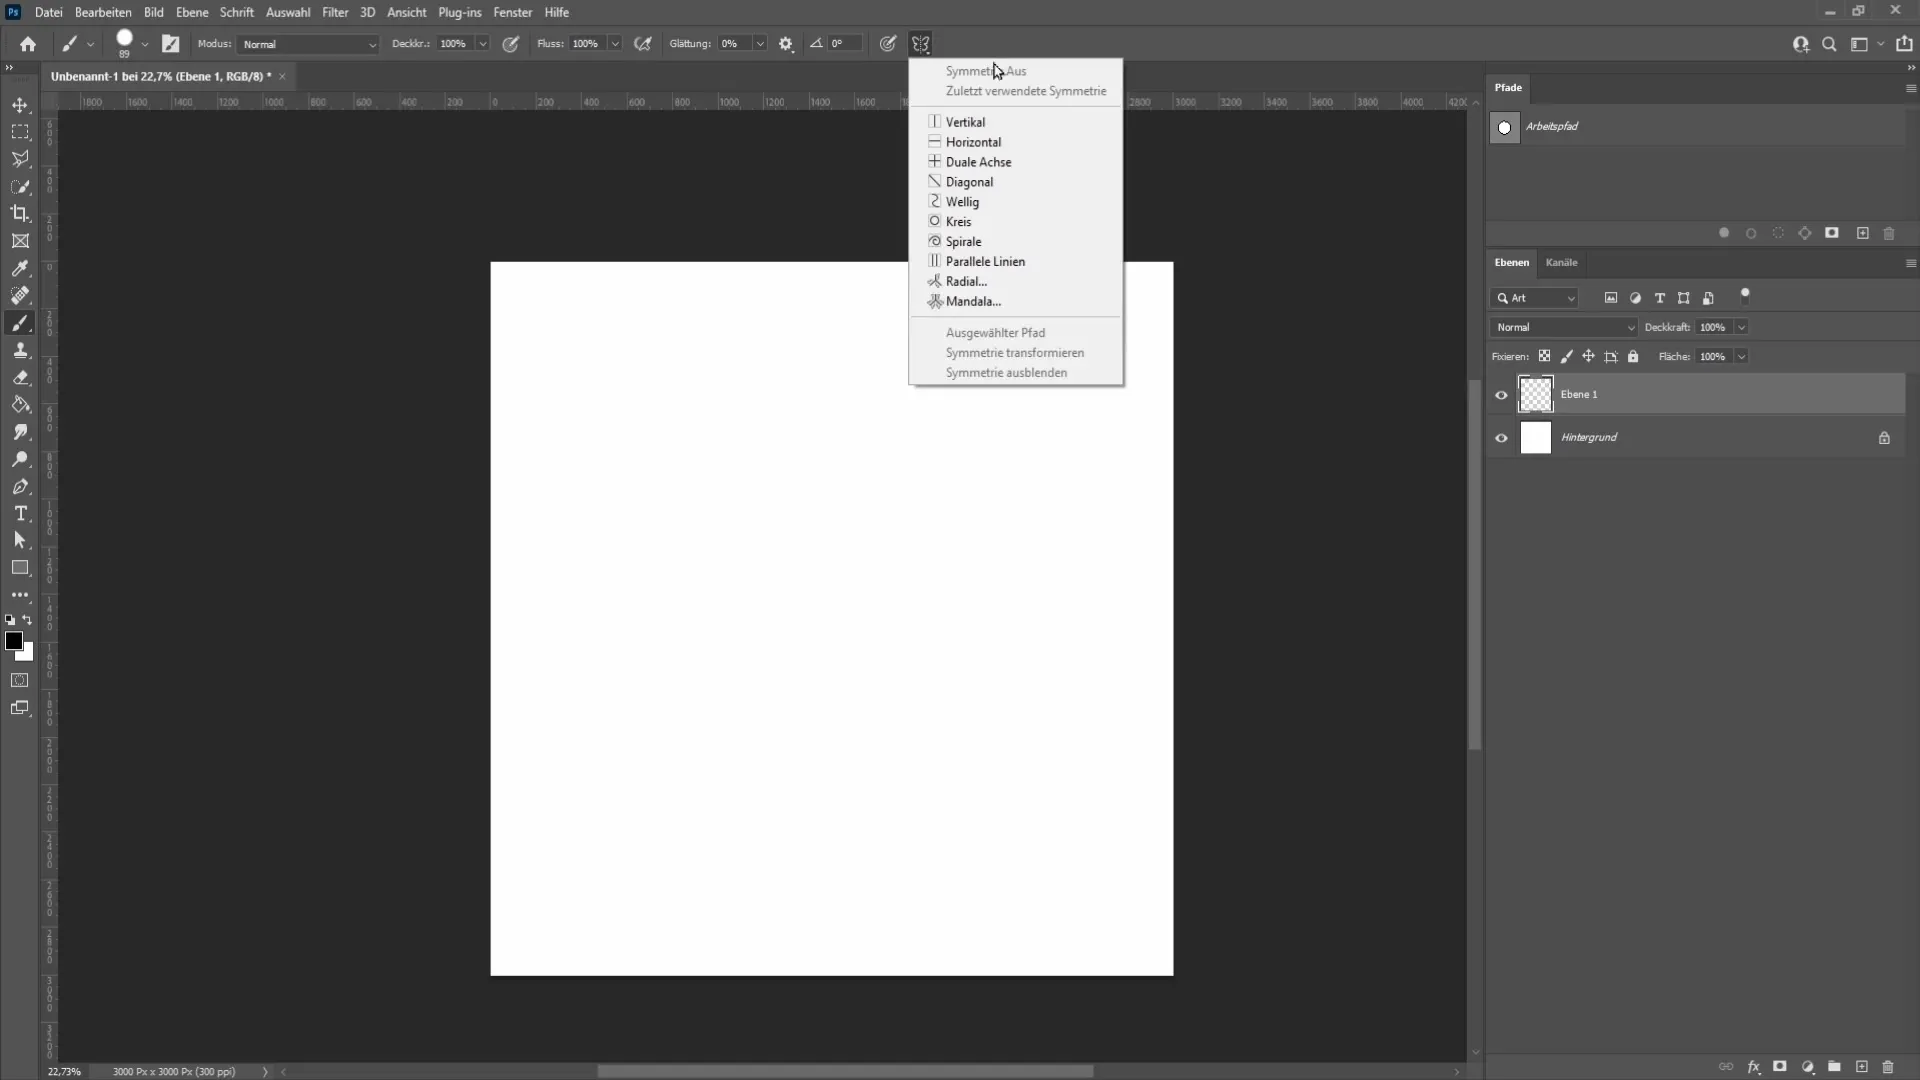The width and height of the screenshot is (1920, 1080).
Task: Select the Frame tool
Action: point(20,241)
